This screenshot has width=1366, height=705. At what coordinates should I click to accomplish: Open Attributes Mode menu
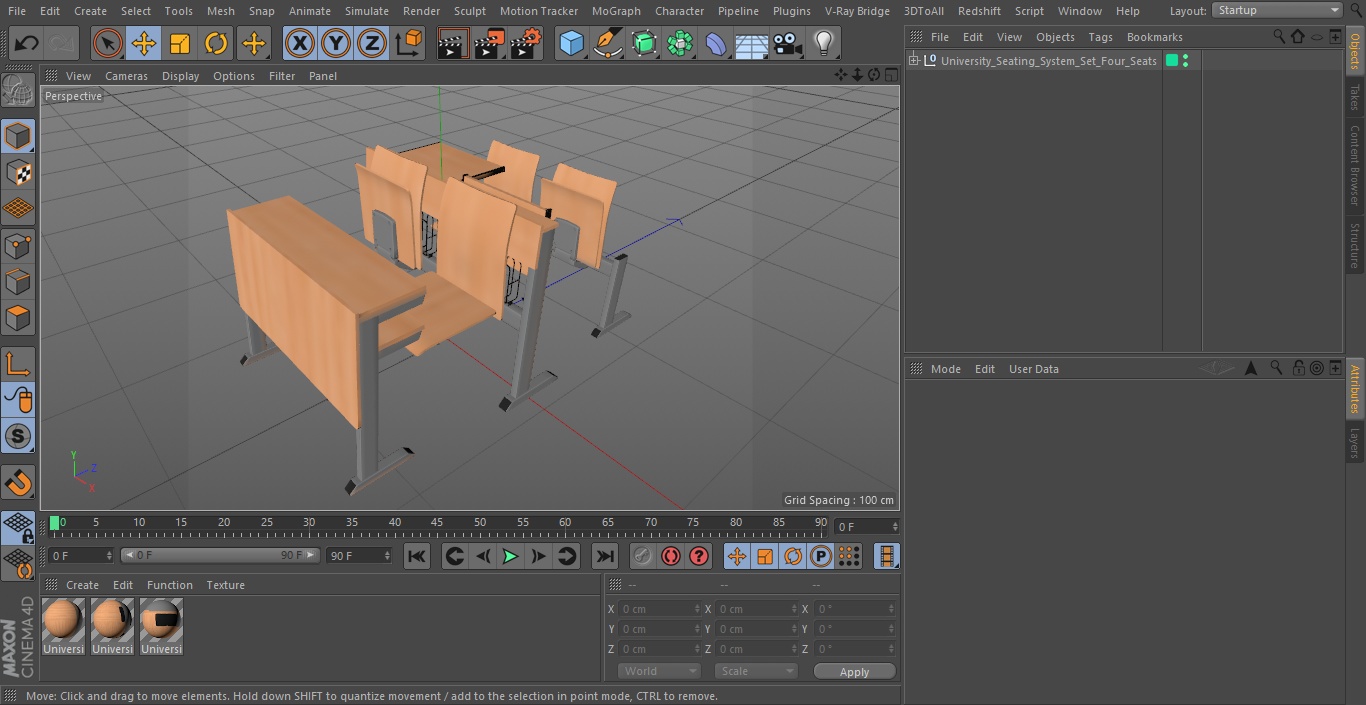click(x=945, y=369)
